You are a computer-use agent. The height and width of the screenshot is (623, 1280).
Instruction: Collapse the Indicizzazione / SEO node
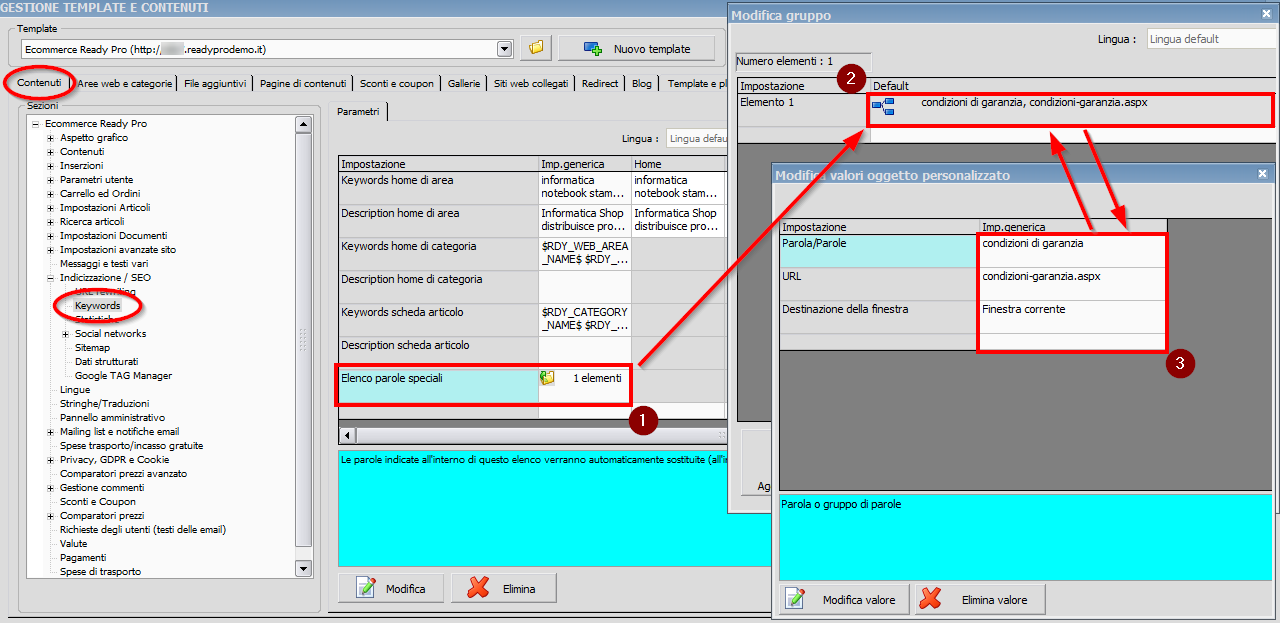(51, 278)
